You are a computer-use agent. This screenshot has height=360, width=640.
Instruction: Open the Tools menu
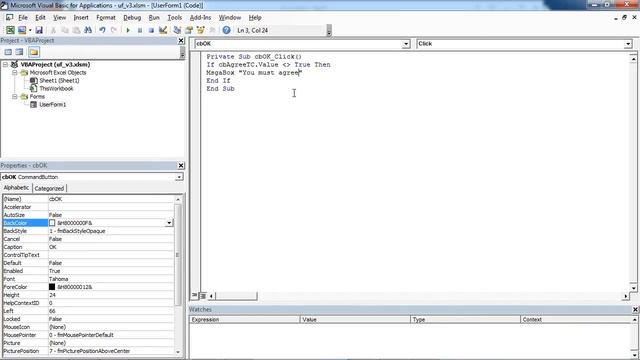click(174, 18)
